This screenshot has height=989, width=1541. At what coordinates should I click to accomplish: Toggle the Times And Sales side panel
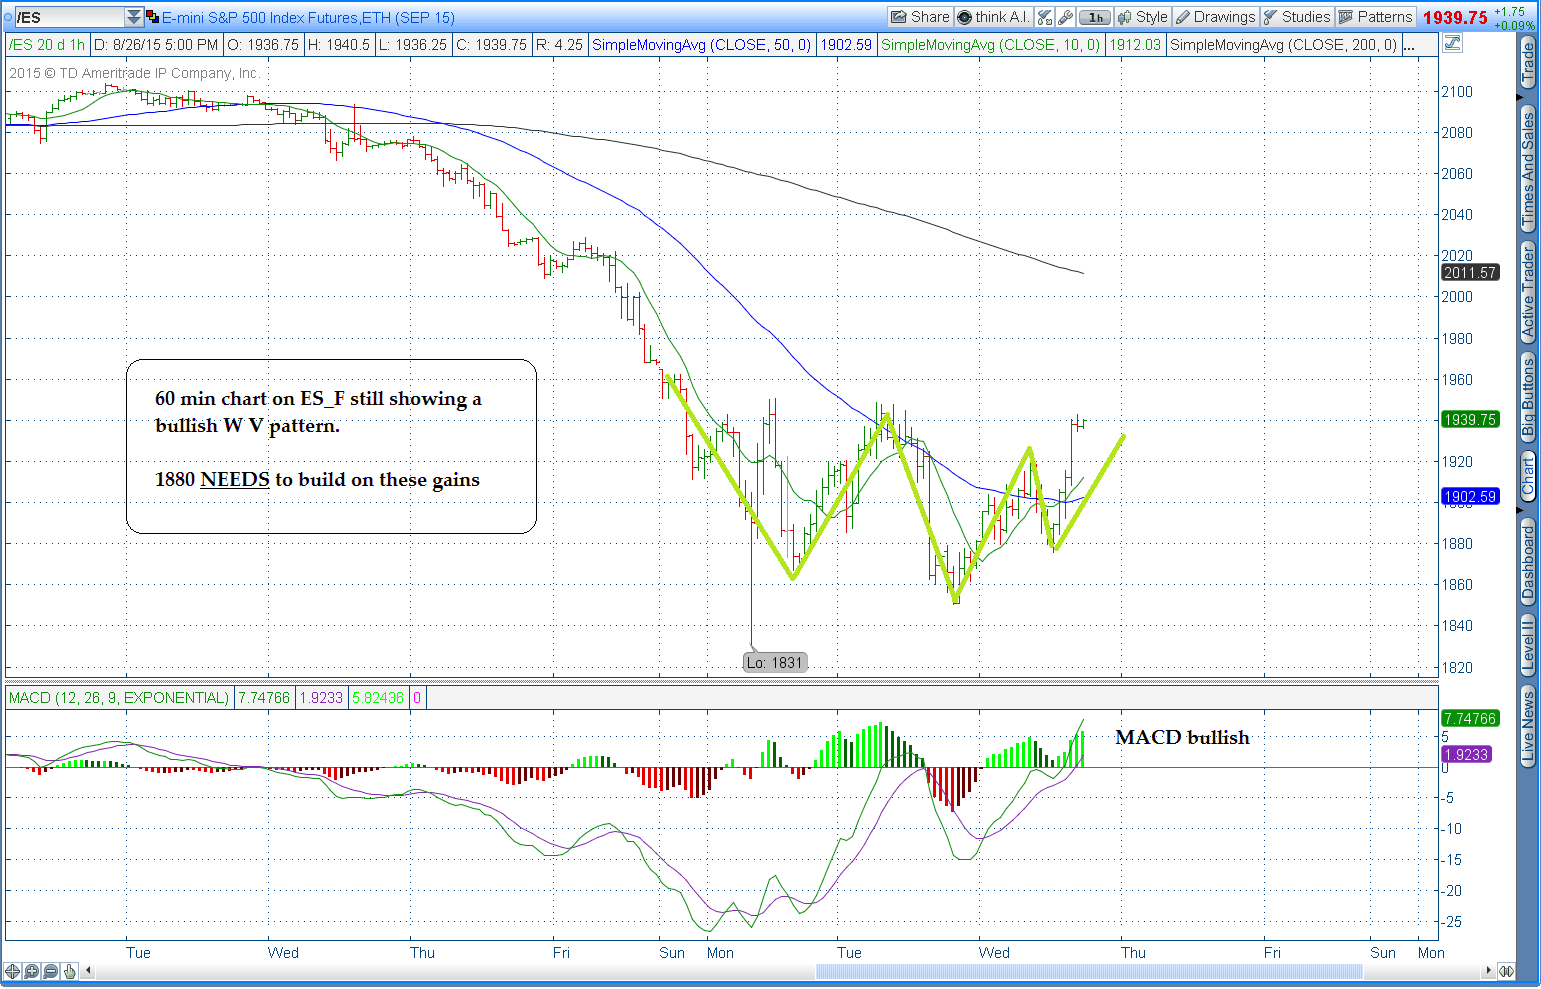pyautogui.click(x=1527, y=170)
